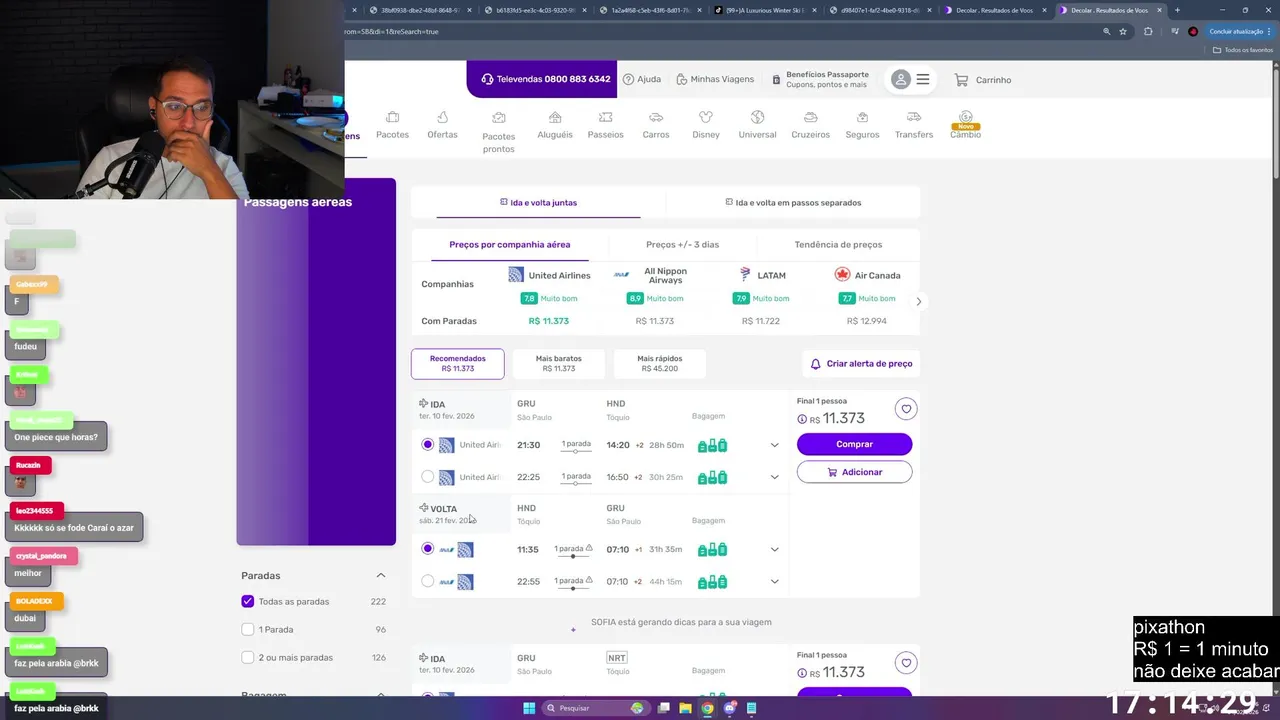The image size is (1280, 720).
Task: Select the 22:25 outbound flight radio
Action: (428, 477)
